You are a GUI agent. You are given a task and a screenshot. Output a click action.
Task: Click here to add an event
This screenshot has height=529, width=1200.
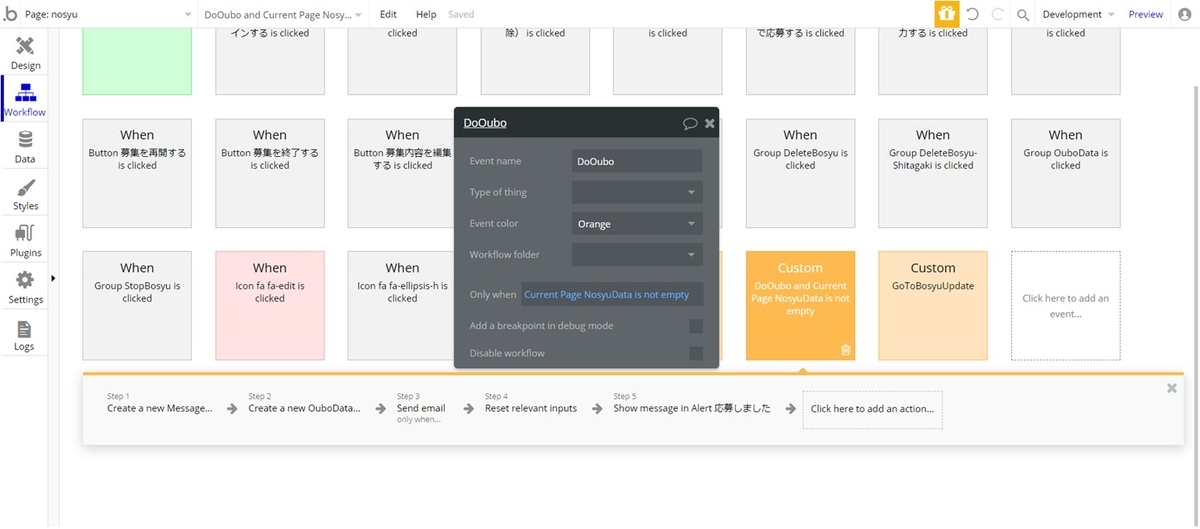(x=1065, y=305)
